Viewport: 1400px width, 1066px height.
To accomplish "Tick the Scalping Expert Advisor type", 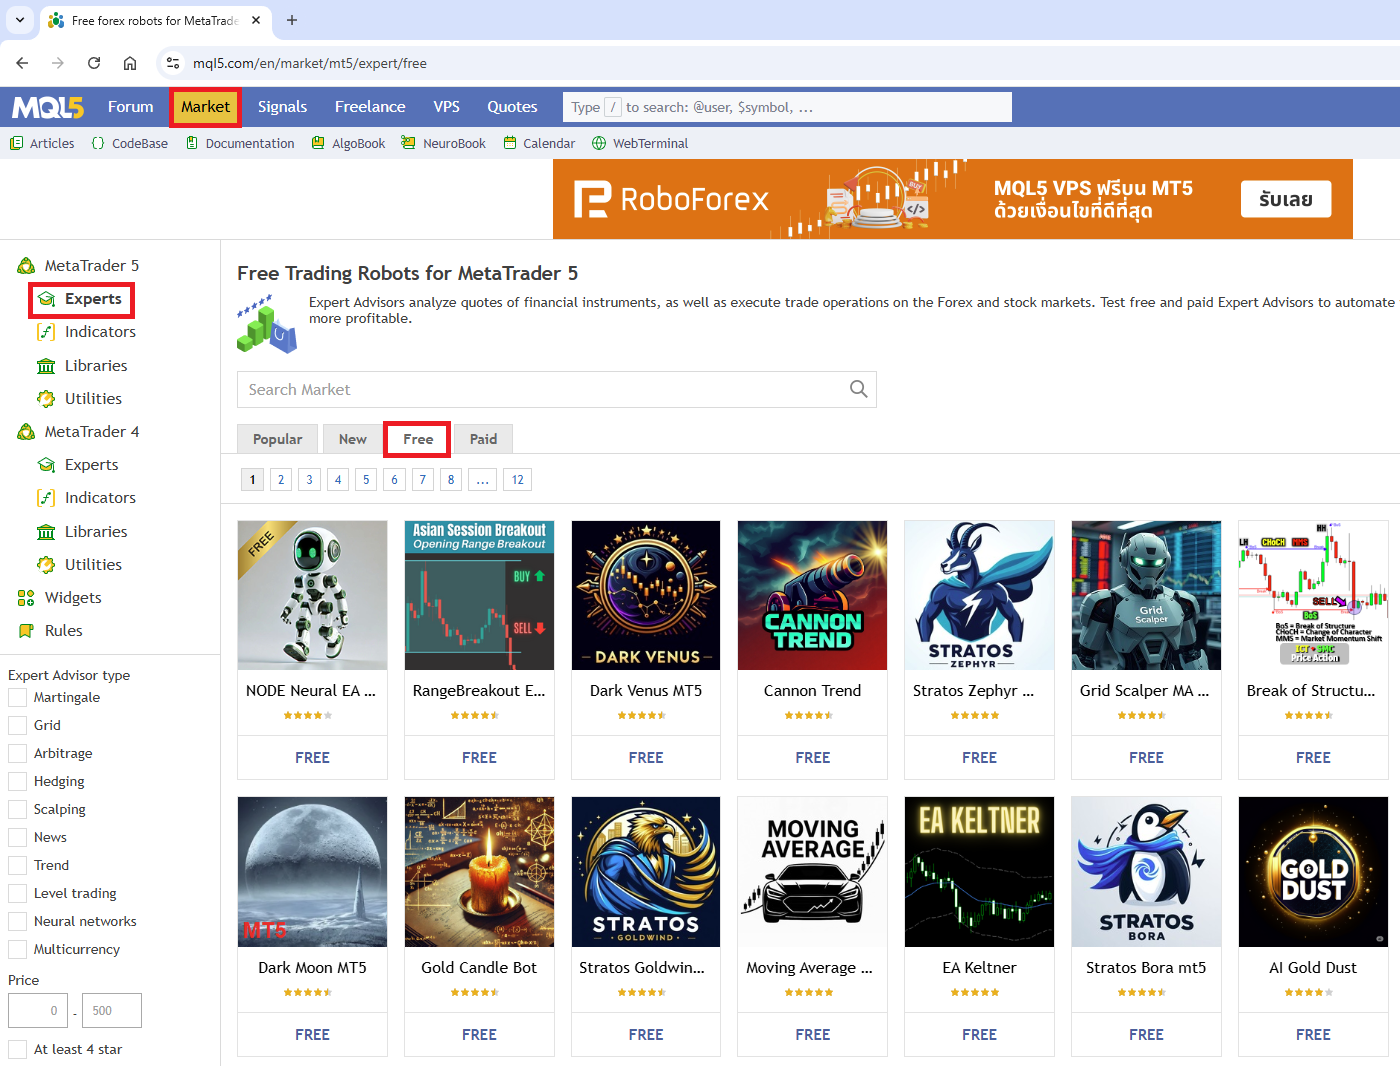I will coord(17,809).
